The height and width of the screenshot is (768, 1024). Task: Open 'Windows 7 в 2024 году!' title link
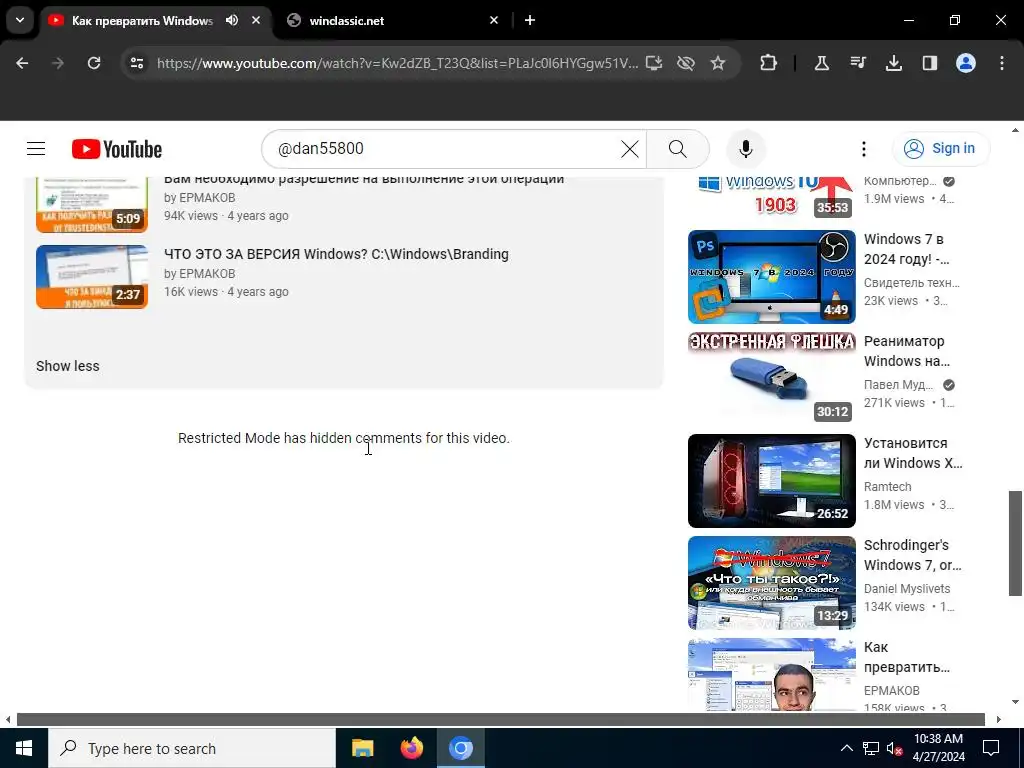pos(908,249)
